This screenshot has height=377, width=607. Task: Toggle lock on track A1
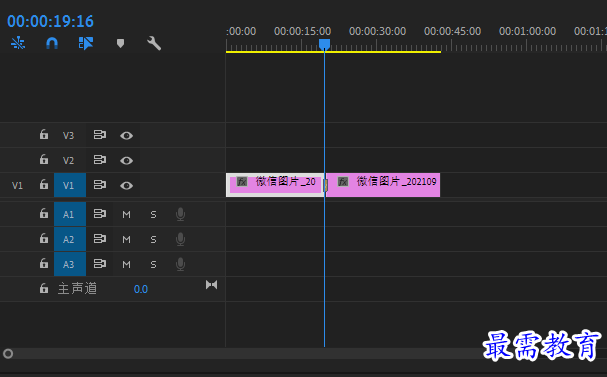click(x=44, y=213)
